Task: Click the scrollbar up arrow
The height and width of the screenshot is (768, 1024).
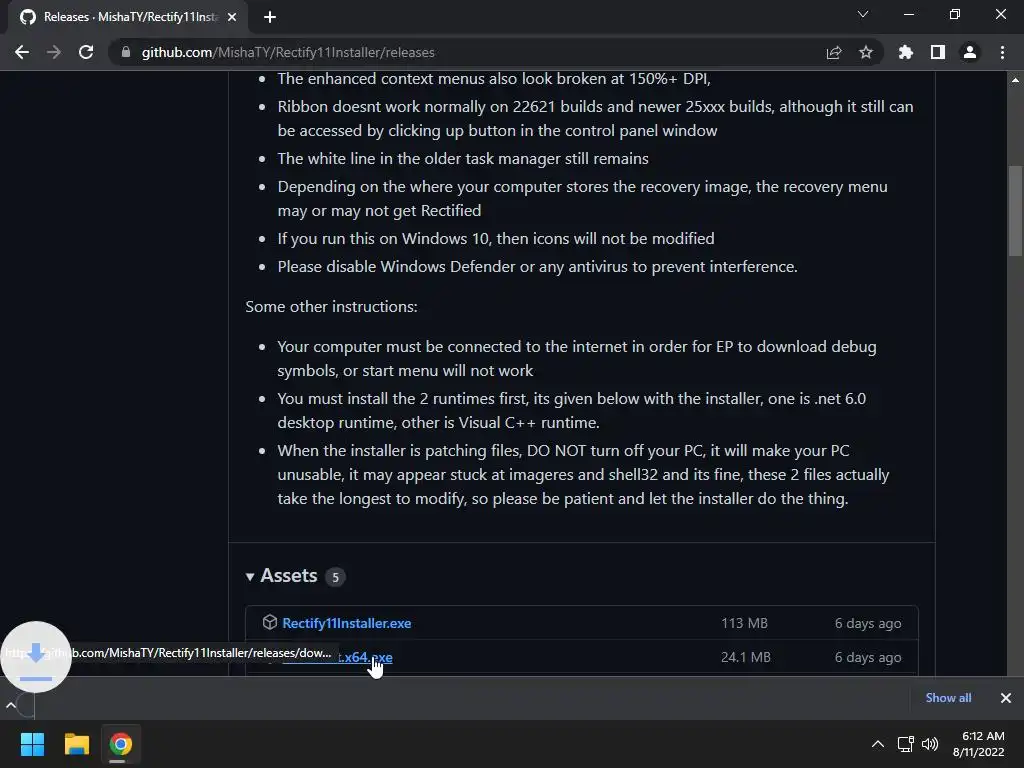Action: [1015, 80]
